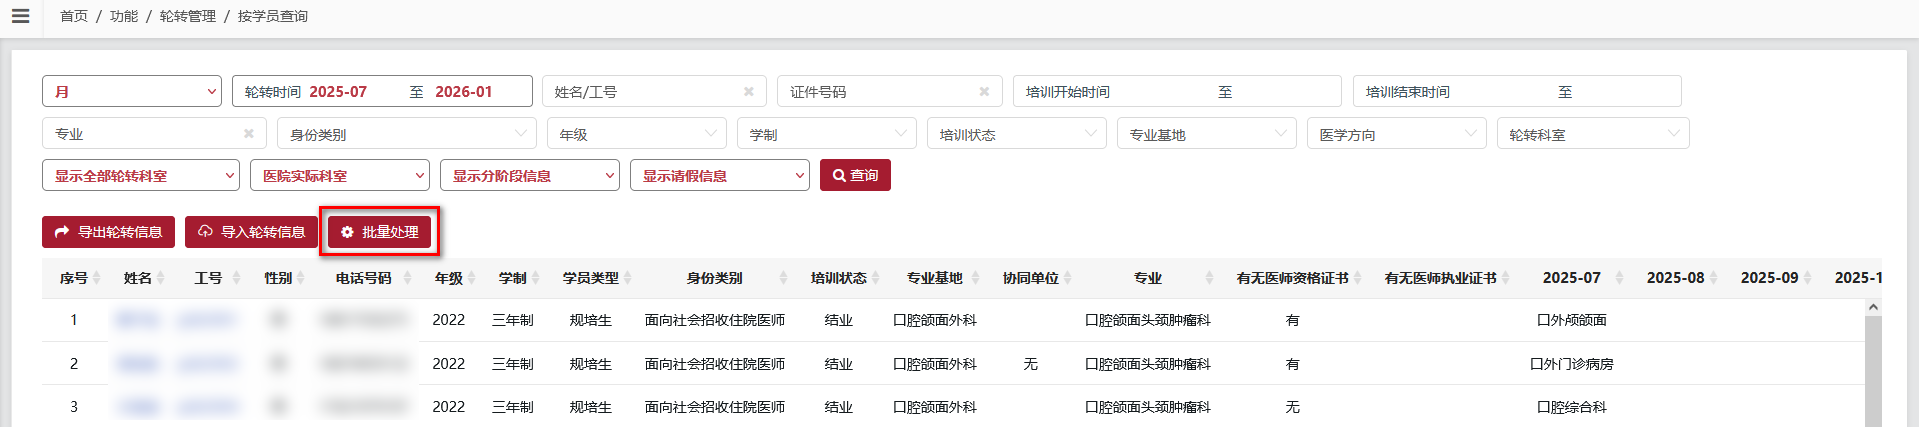Select 口外门诊病房 cell in row 2
Image resolution: width=1919 pixels, height=427 pixels.
1571,364
